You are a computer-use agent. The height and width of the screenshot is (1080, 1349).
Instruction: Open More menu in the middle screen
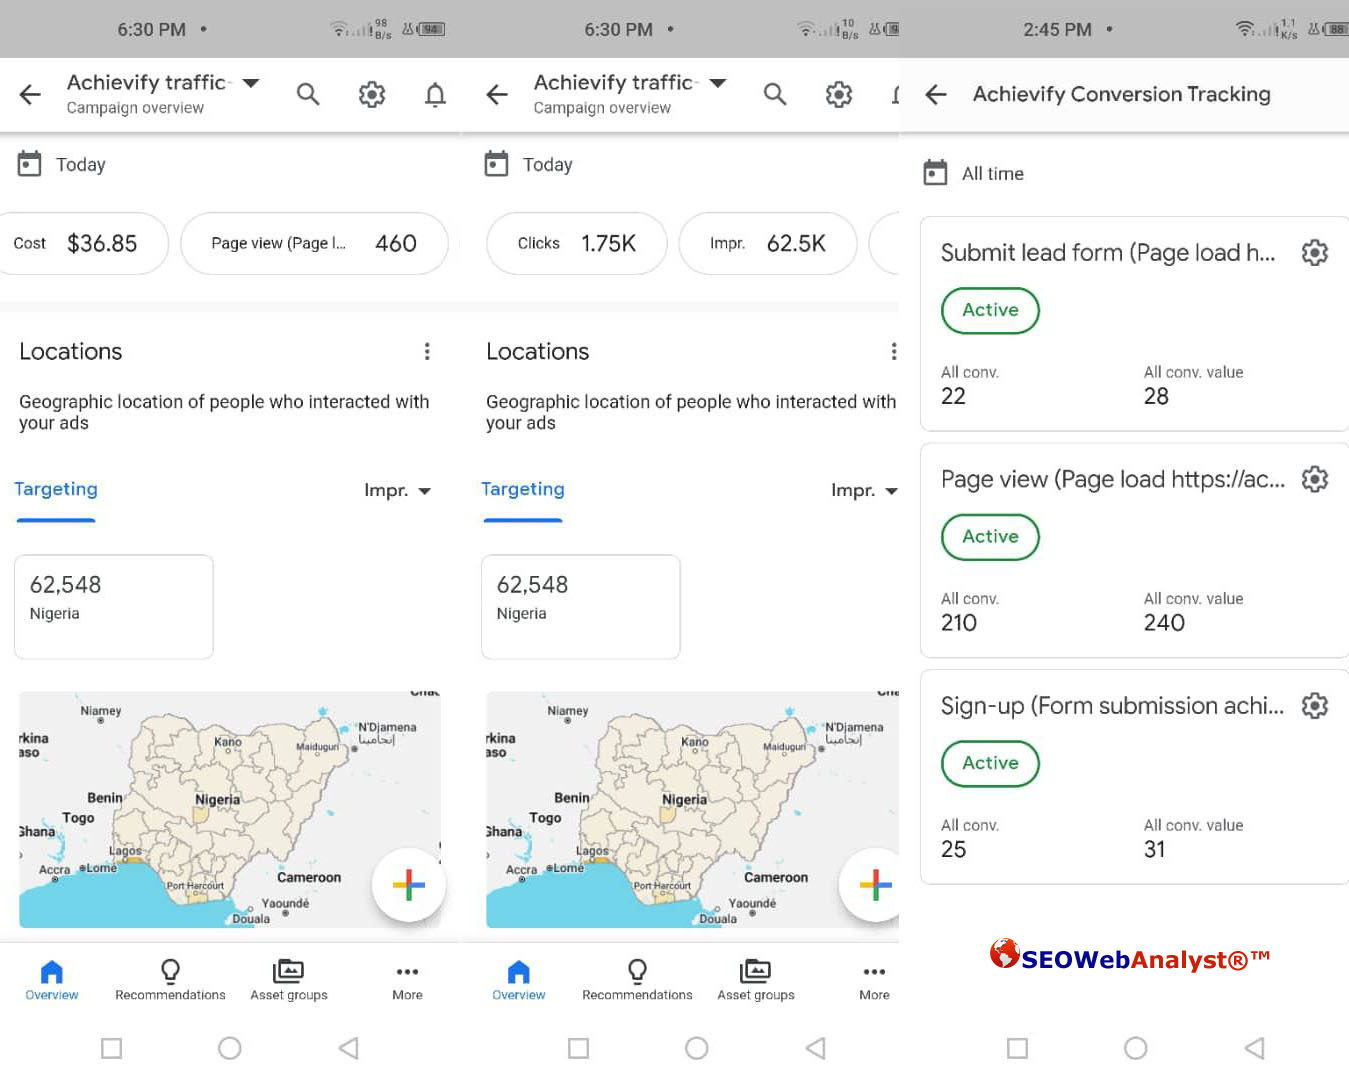point(874,980)
